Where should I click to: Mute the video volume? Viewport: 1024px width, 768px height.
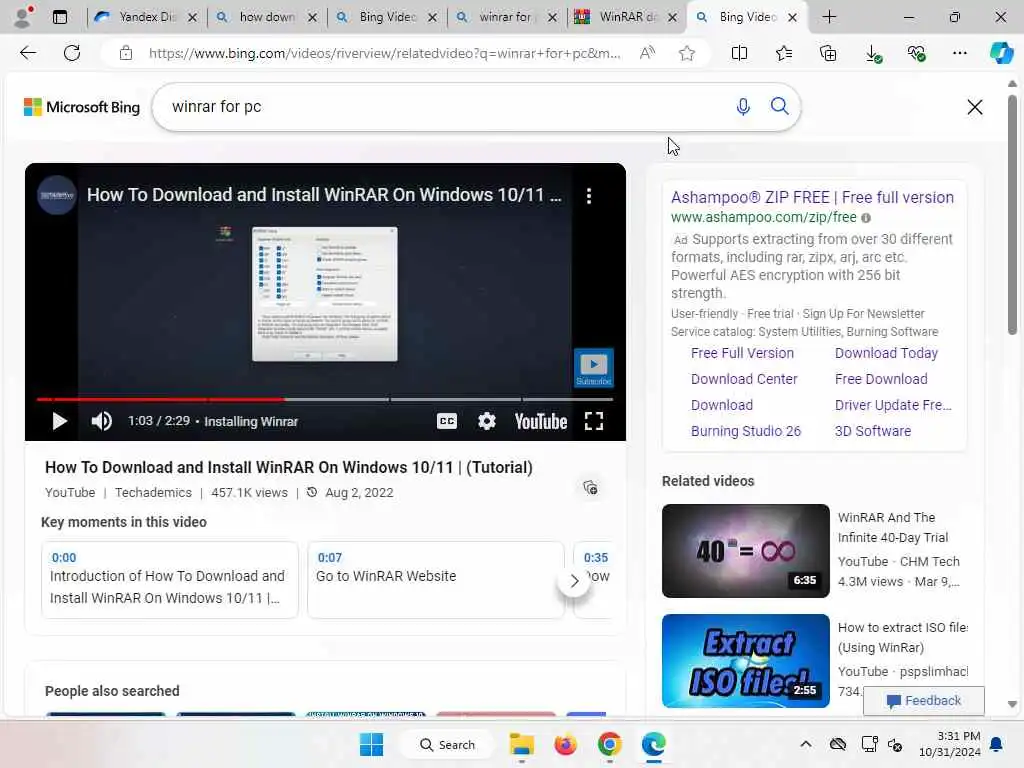(101, 421)
